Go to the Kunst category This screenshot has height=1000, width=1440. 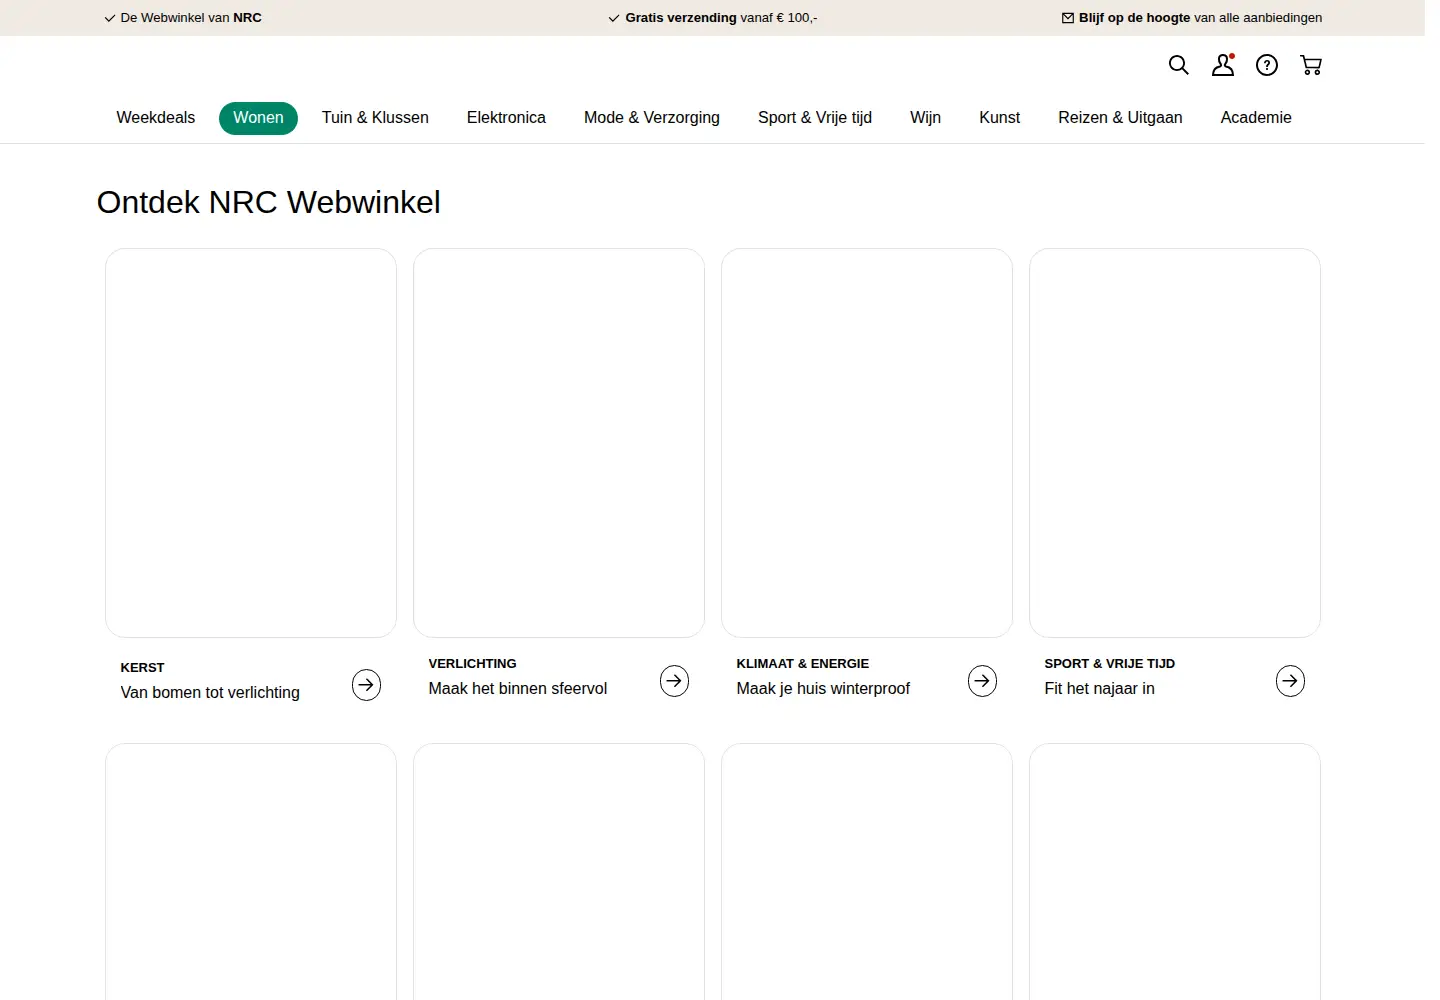[1000, 118]
